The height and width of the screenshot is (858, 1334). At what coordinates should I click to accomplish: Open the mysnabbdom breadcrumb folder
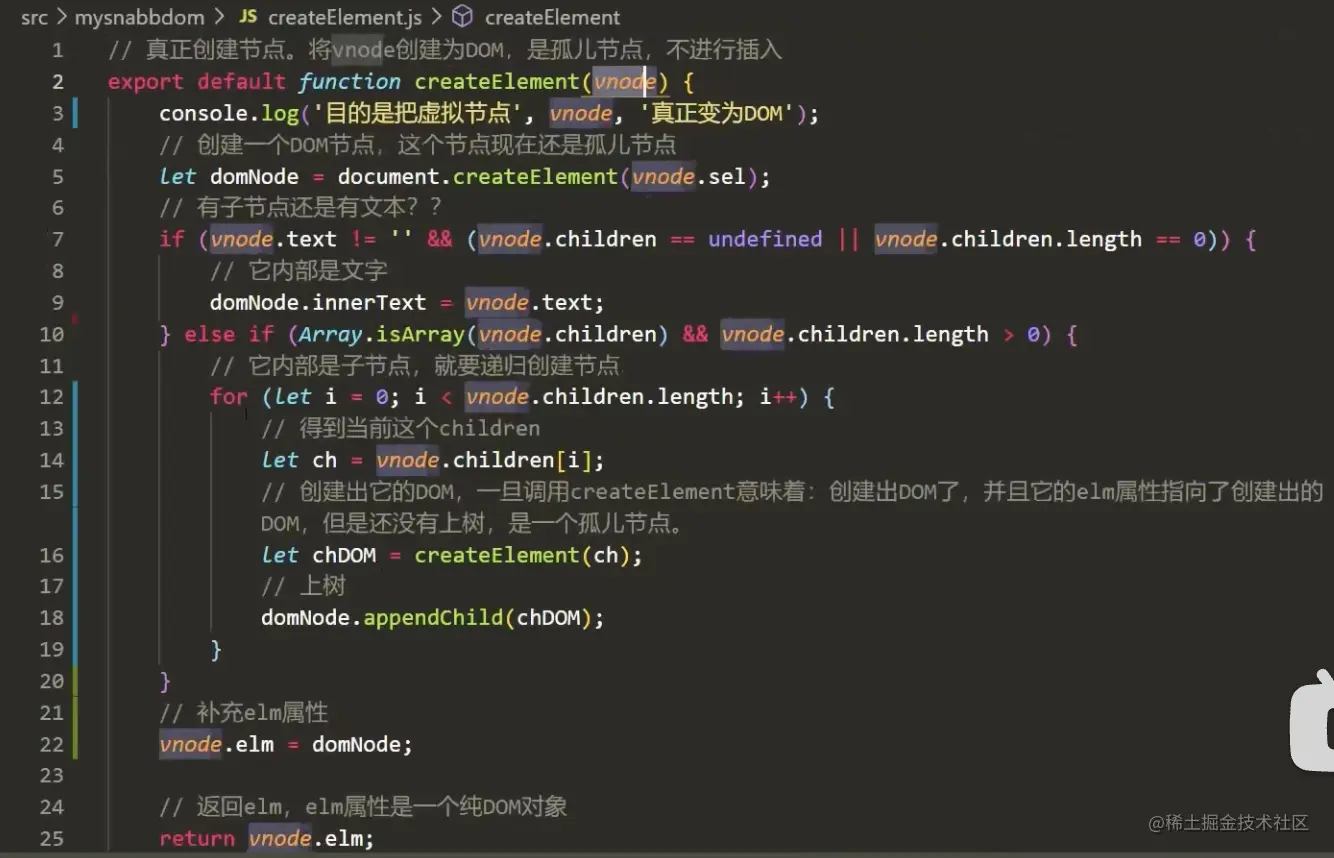pyautogui.click(x=139, y=17)
